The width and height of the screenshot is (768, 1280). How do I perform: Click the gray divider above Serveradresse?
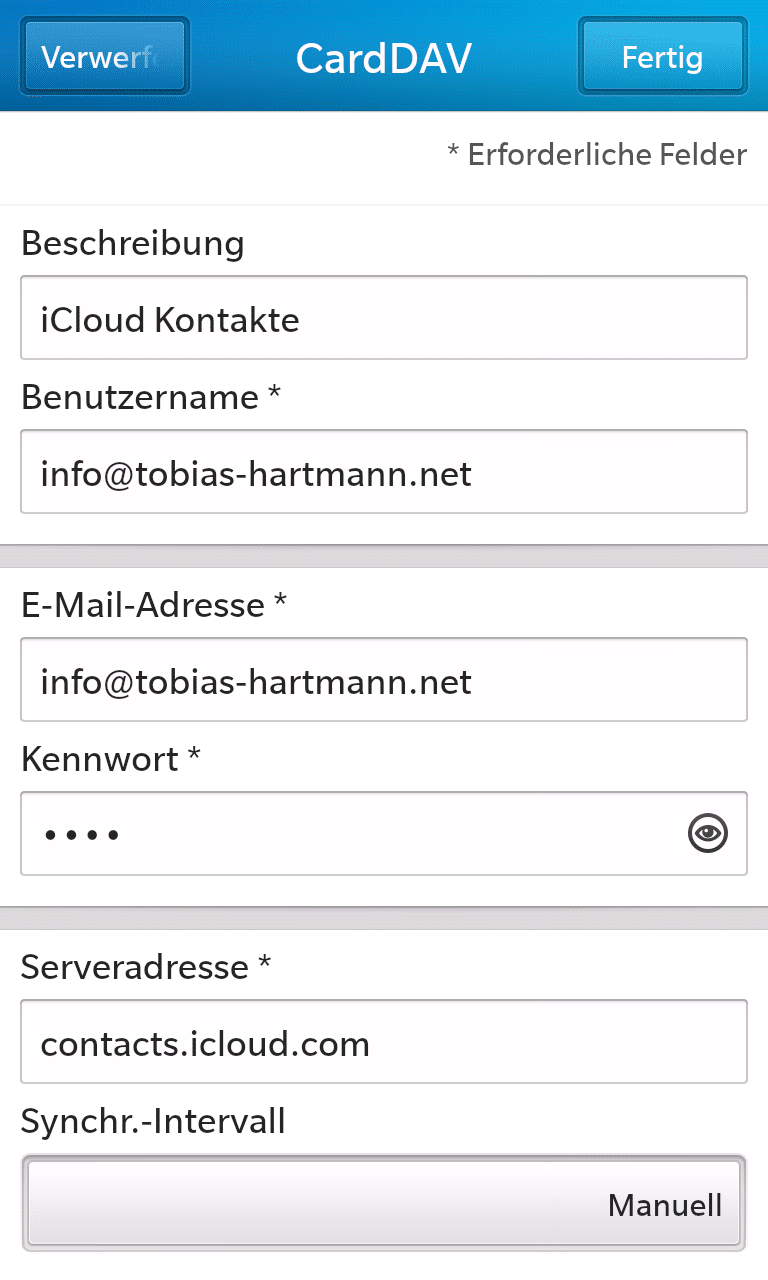(x=384, y=919)
